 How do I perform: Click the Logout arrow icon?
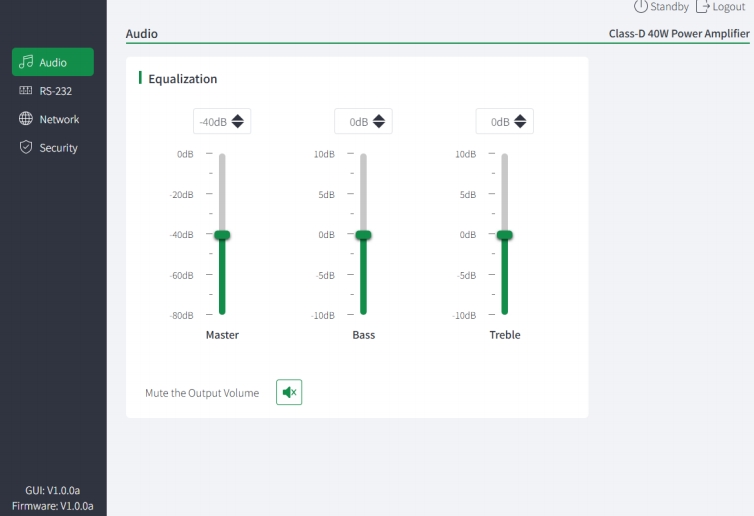[x=703, y=6]
